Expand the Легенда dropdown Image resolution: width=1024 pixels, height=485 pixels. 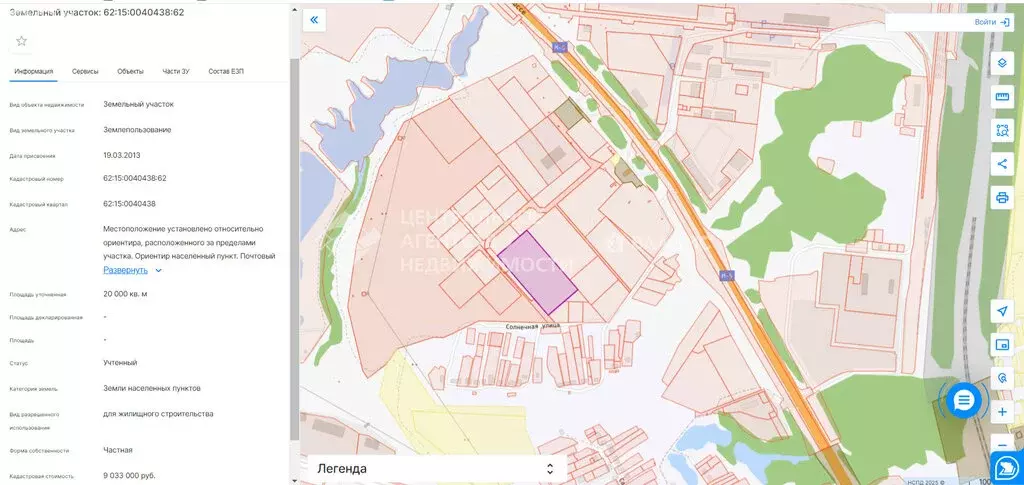434,469
